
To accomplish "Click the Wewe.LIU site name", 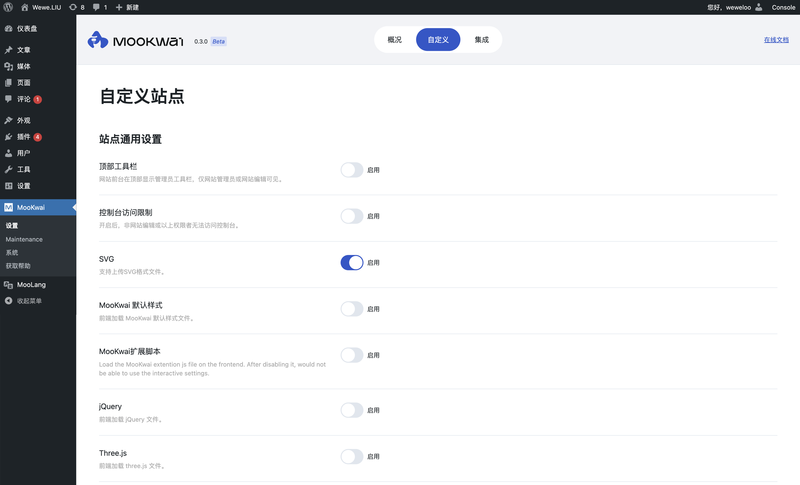I will pyautogui.click(x=46, y=7).
